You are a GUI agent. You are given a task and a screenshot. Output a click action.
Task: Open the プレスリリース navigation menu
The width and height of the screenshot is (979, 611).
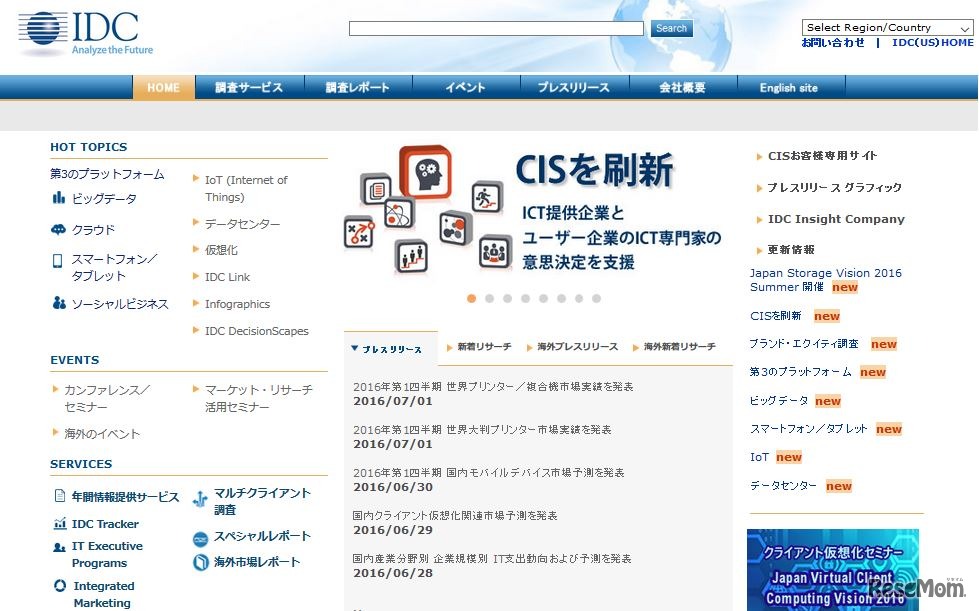[x=574, y=87]
